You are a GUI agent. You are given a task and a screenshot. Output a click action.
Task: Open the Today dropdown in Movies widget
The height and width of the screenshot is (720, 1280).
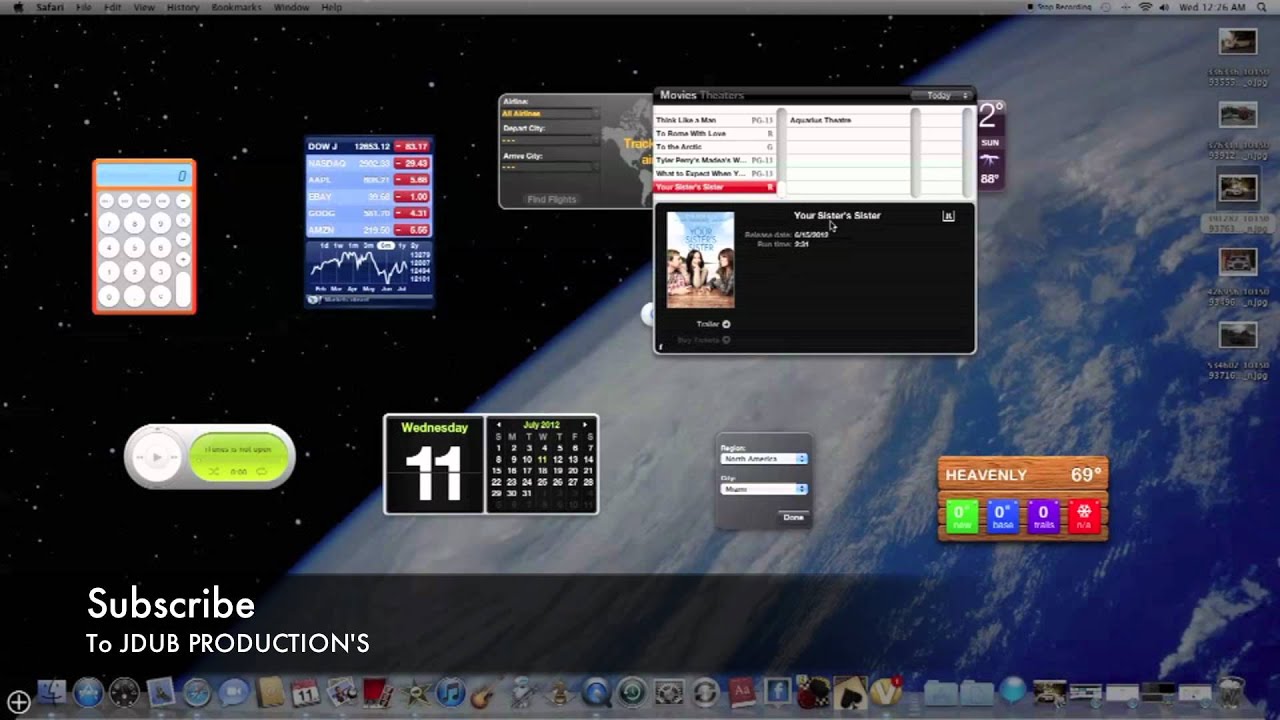tap(941, 96)
